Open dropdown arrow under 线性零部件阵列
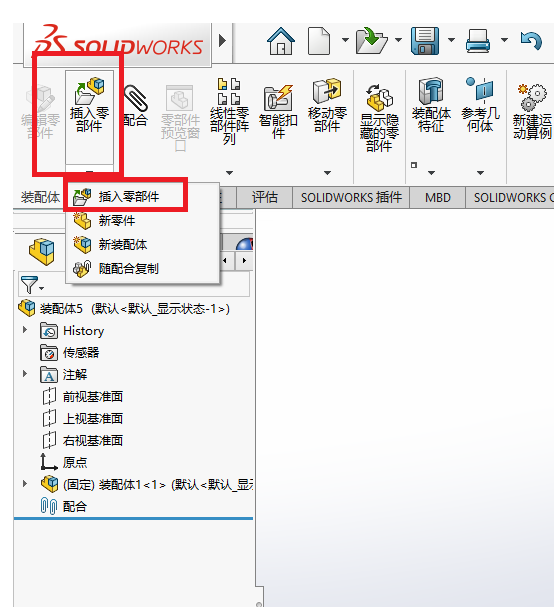 coord(230,173)
